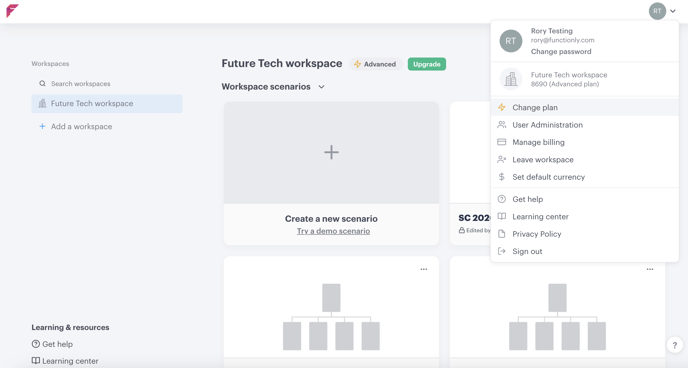The height and width of the screenshot is (368, 688).
Task: Click the Advanced plan badge
Action: tap(375, 64)
